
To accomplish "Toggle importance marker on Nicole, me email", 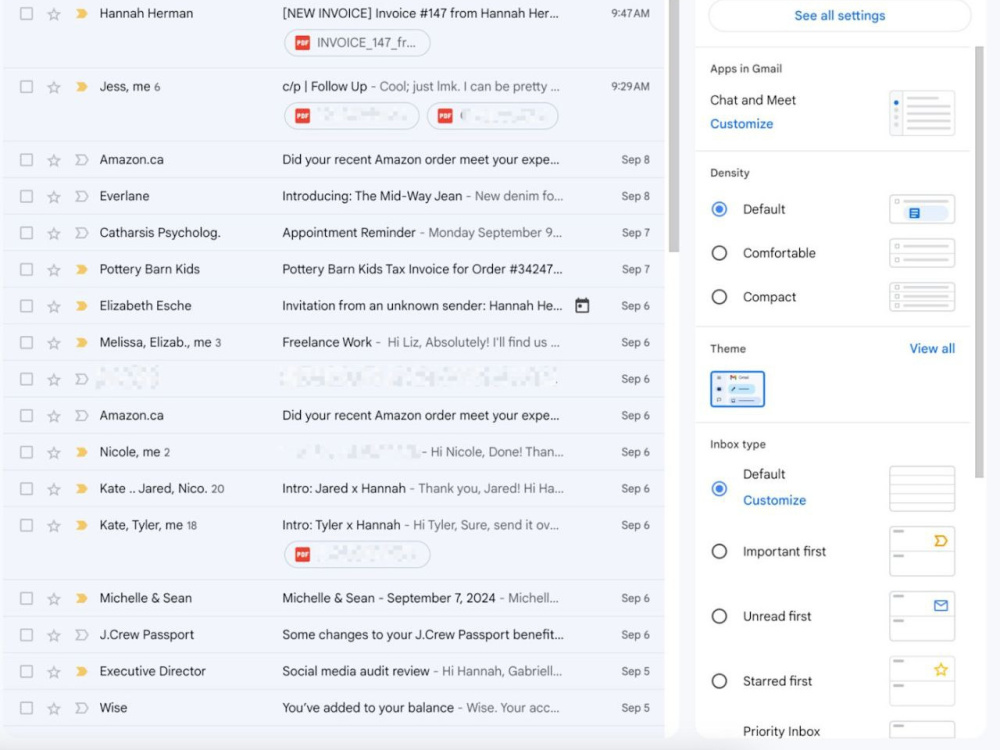I will [x=81, y=452].
